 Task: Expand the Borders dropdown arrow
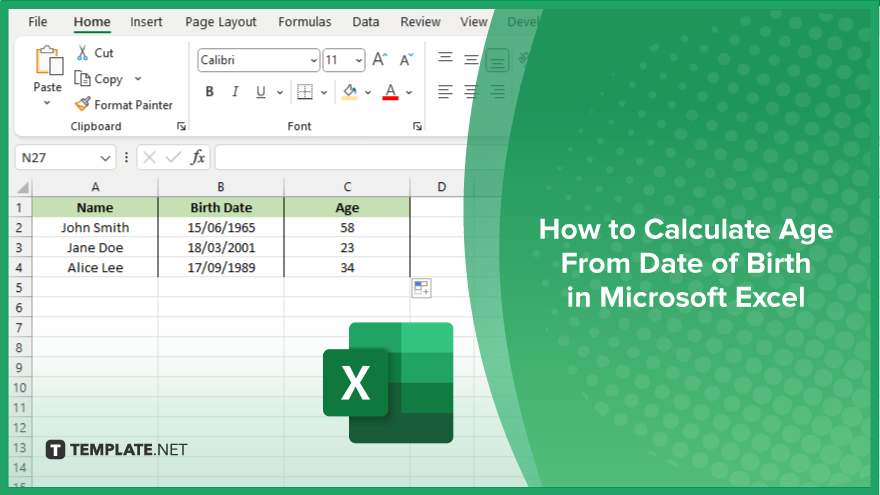pyautogui.click(x=324, y=92)
